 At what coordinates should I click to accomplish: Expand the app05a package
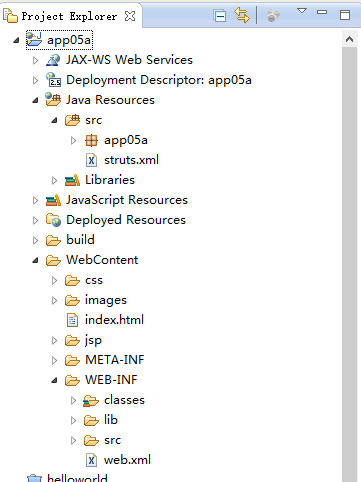[x=74, y=140]
